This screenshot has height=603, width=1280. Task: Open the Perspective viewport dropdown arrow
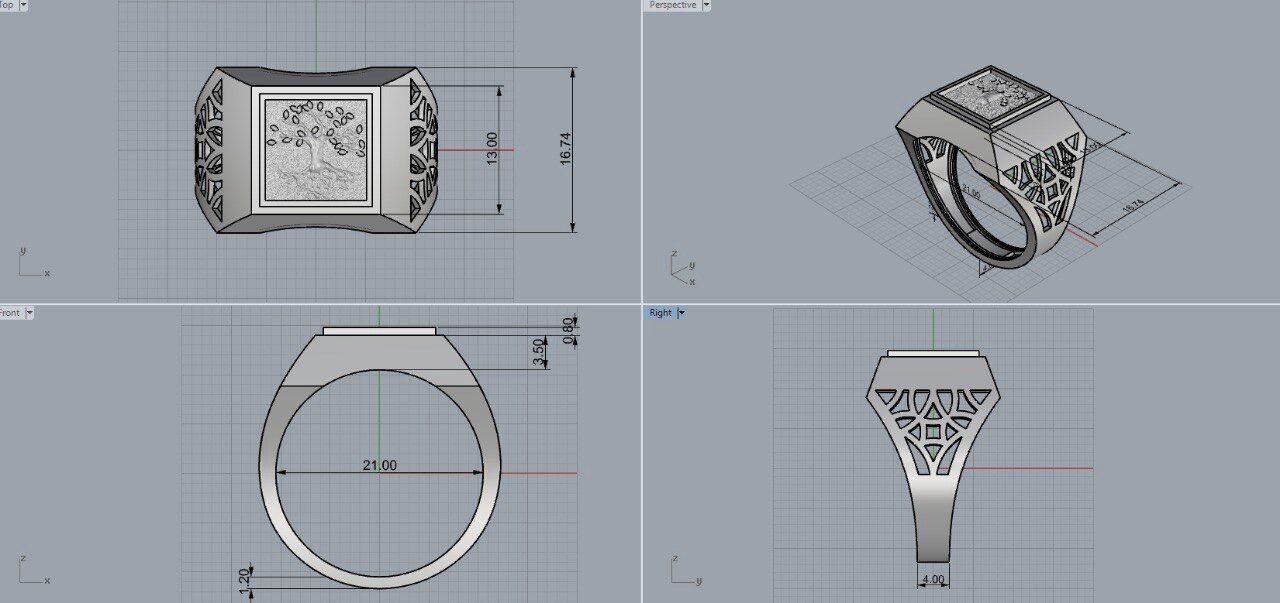coord(706,5)
